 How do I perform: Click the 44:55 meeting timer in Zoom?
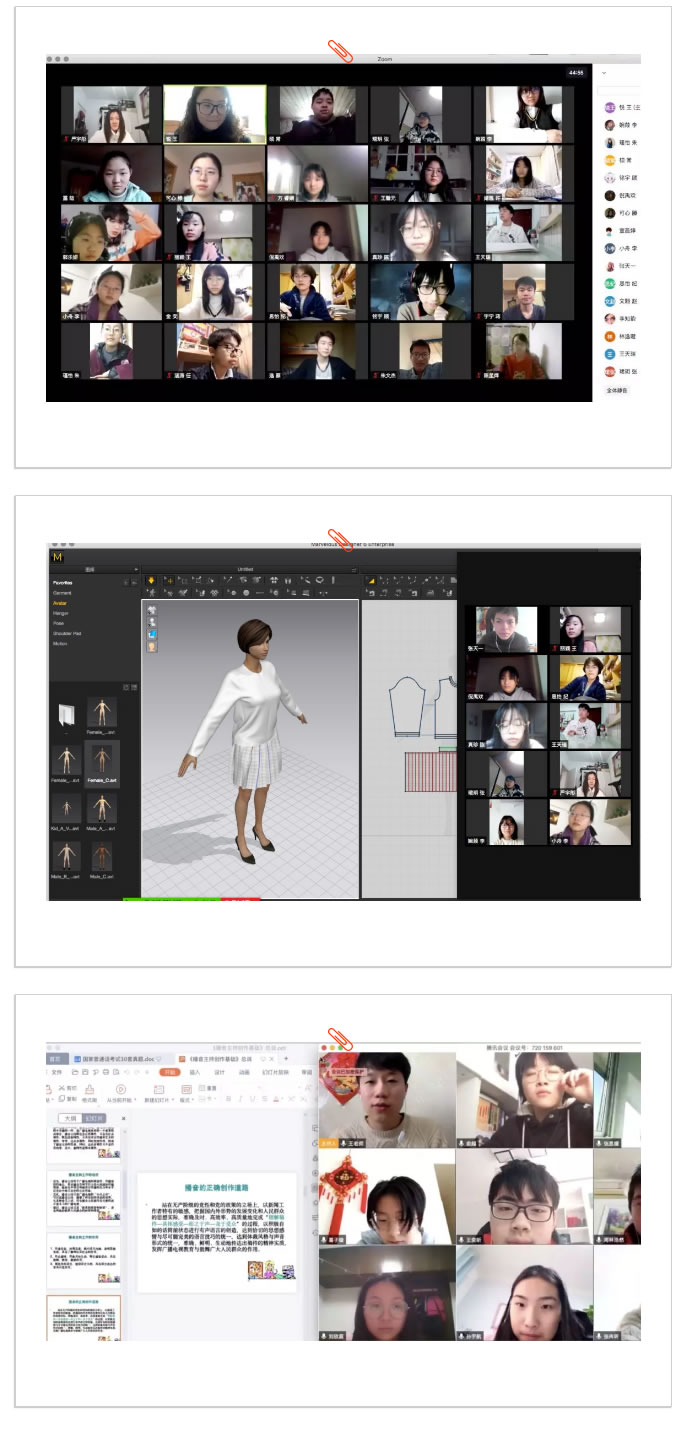pyautogui.click(x=575, y=73)
